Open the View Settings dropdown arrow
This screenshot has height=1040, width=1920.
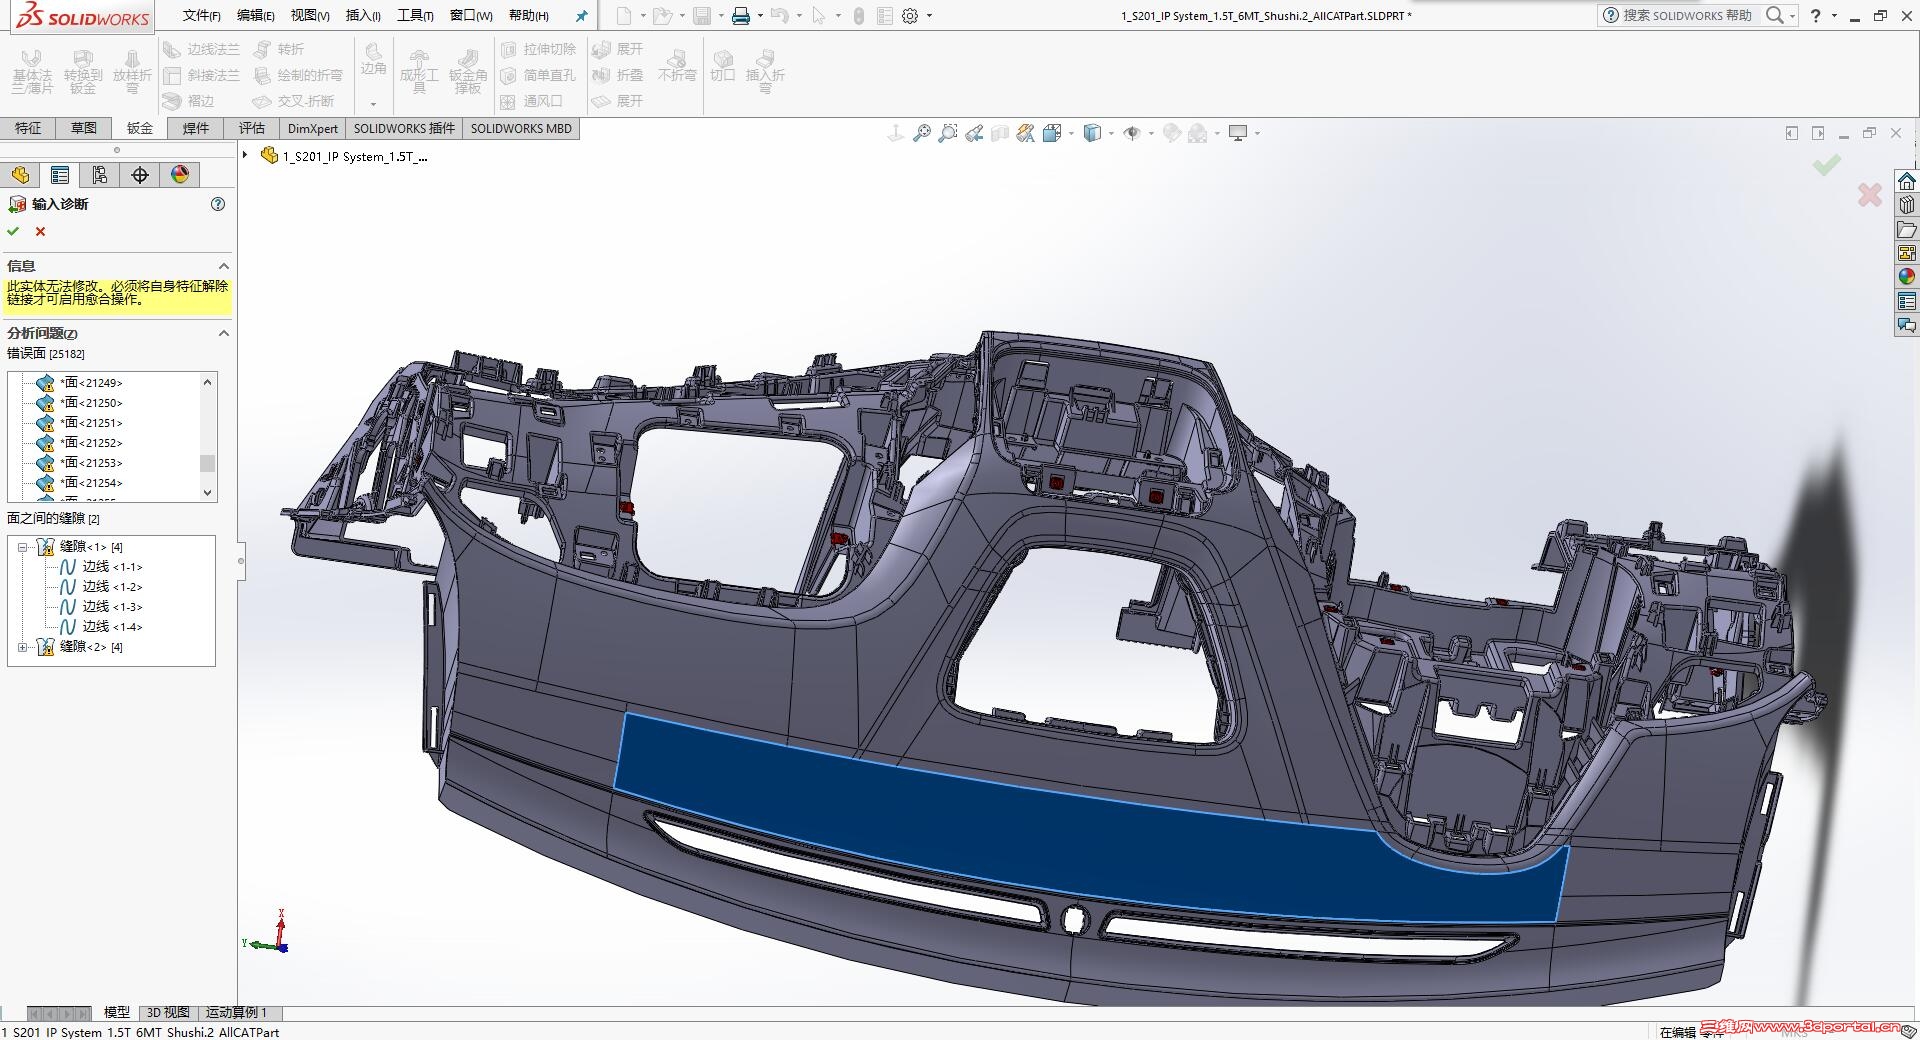click(x=1257, y=133)
